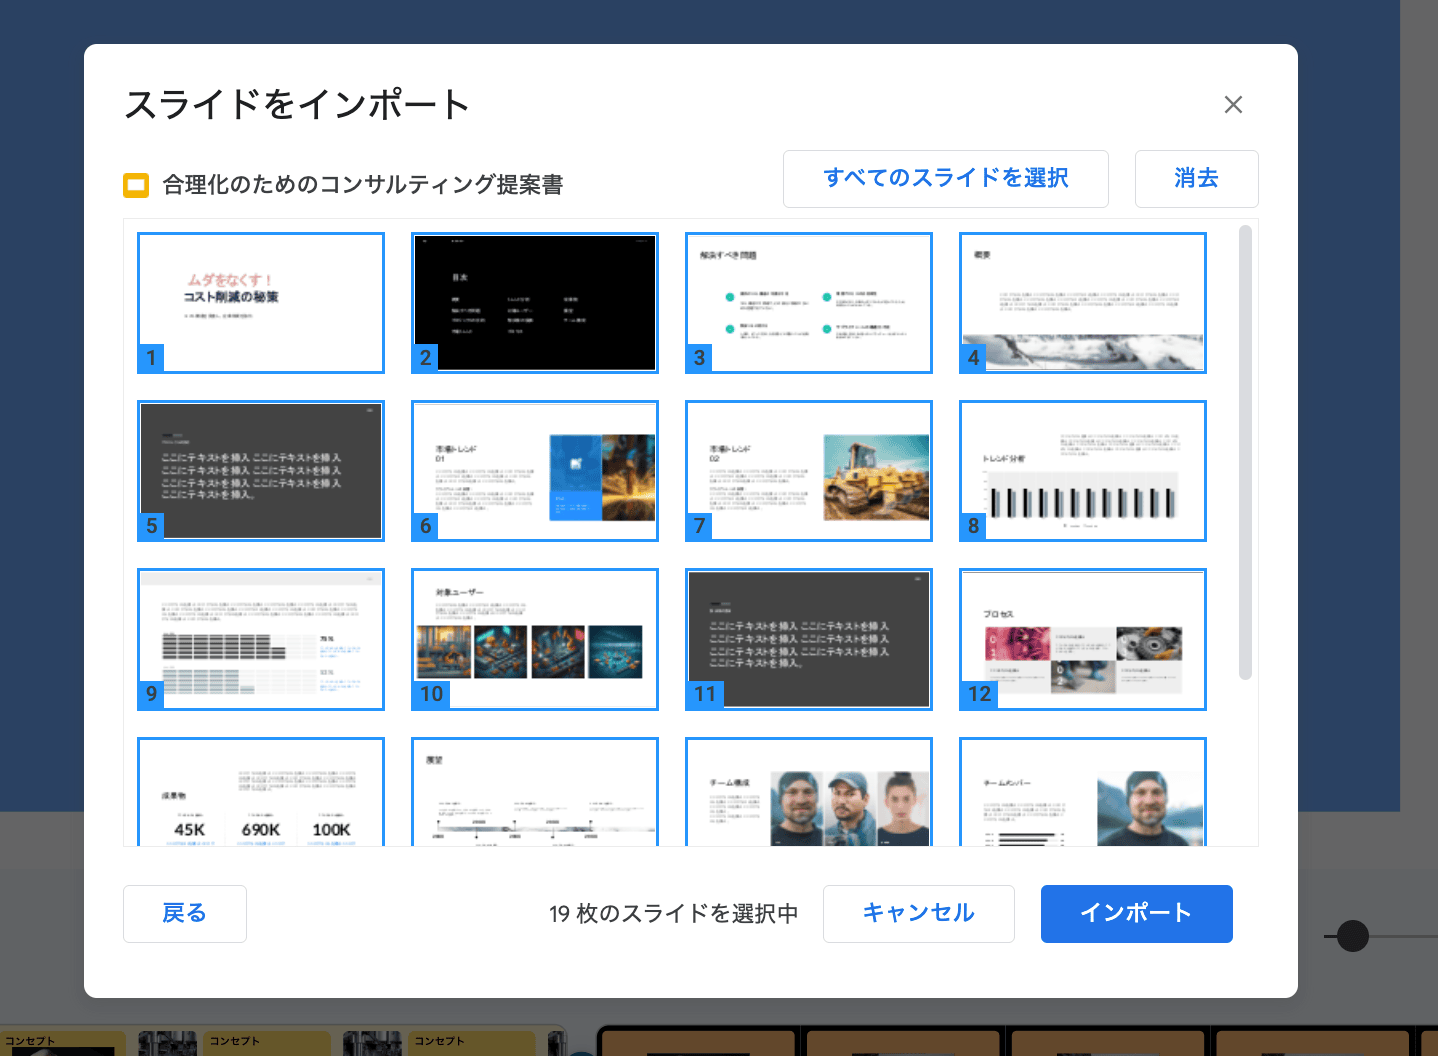The width and height of the screenshot is (1438, 1056).
Task: Close the slide import dialog
Action: [x=1233, y=105]
